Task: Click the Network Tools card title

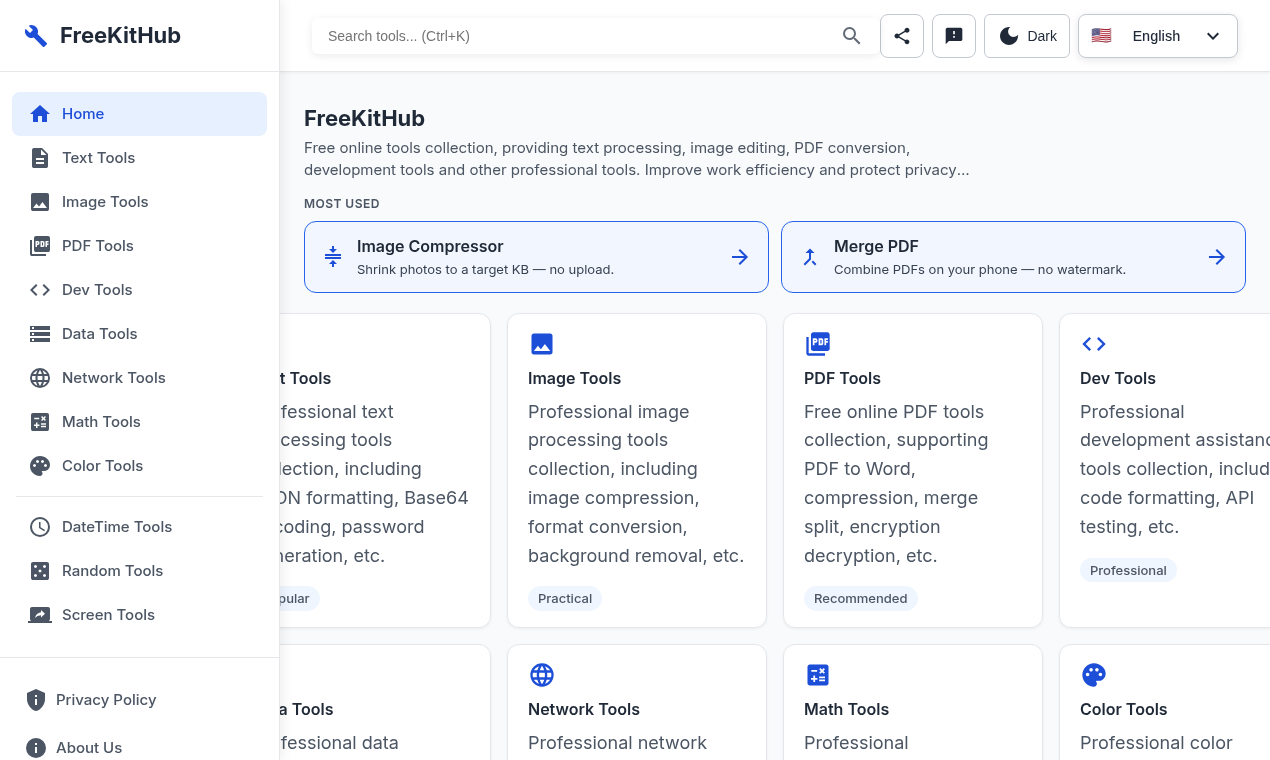Action: pos(584,709)
